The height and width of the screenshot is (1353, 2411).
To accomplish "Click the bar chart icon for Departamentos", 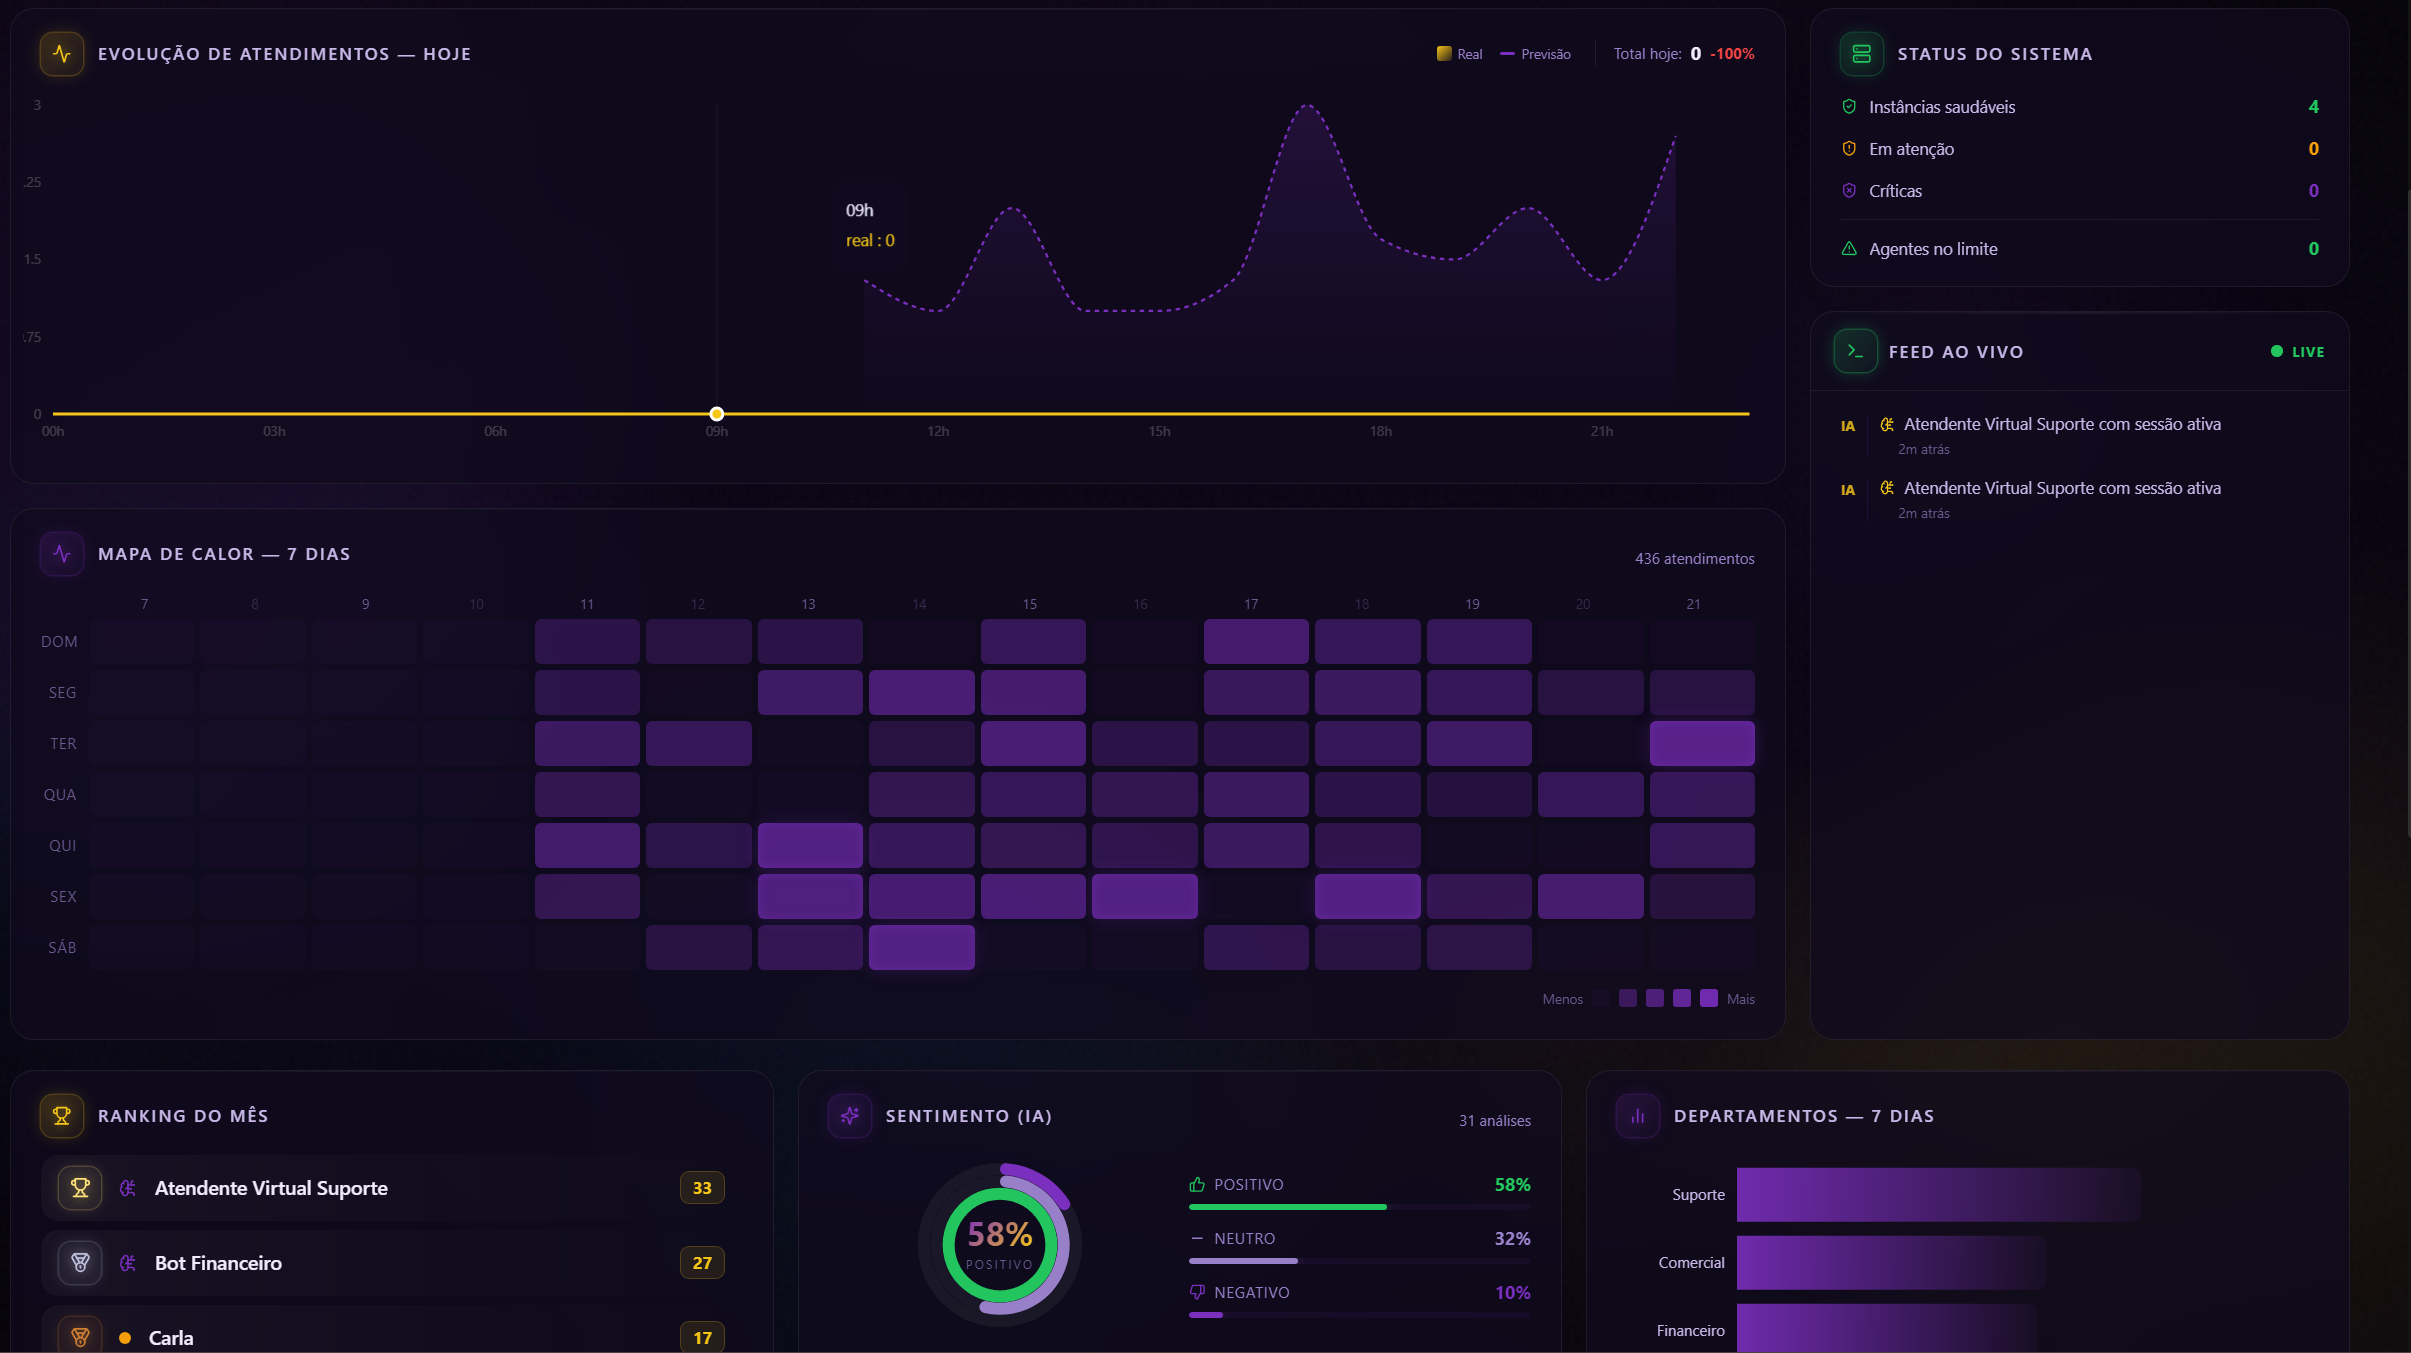I will 1638,1116.
